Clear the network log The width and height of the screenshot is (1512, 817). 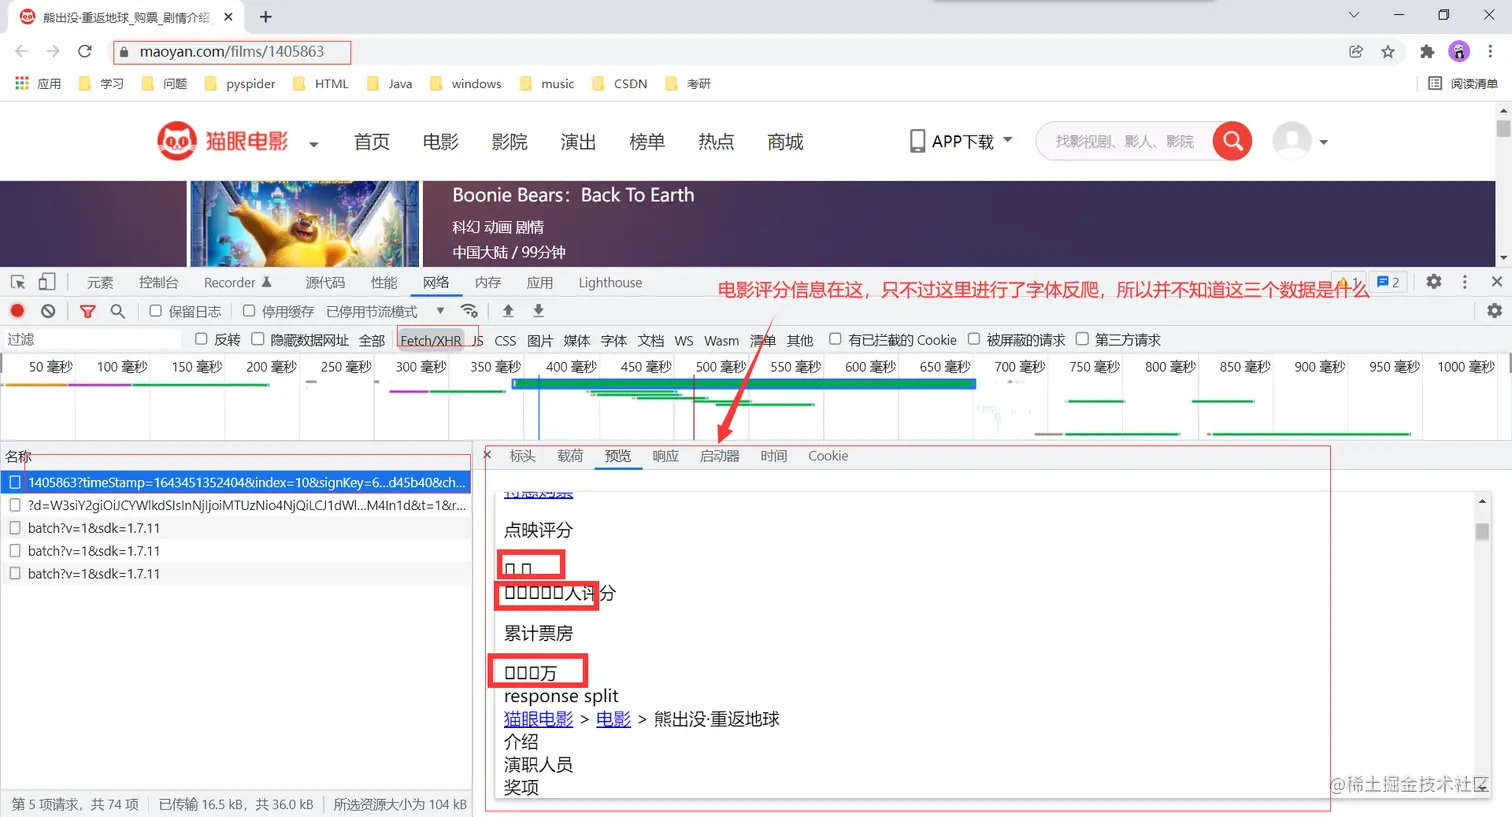48,311
